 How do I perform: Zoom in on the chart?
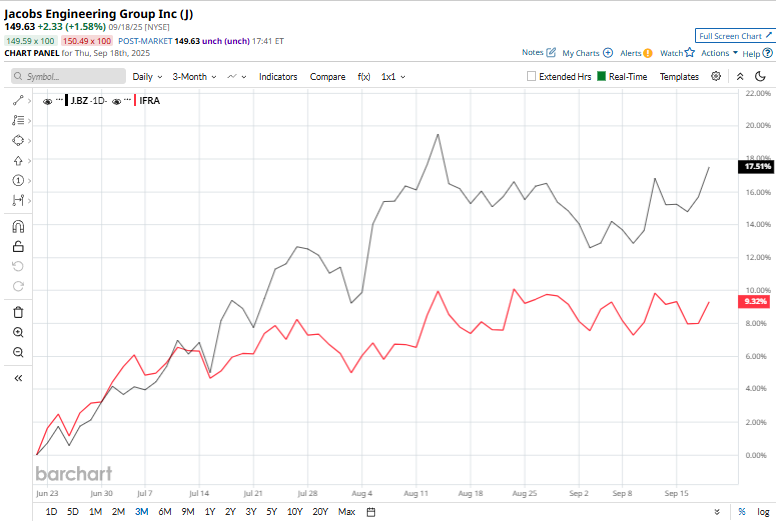(x=18, y=332)
